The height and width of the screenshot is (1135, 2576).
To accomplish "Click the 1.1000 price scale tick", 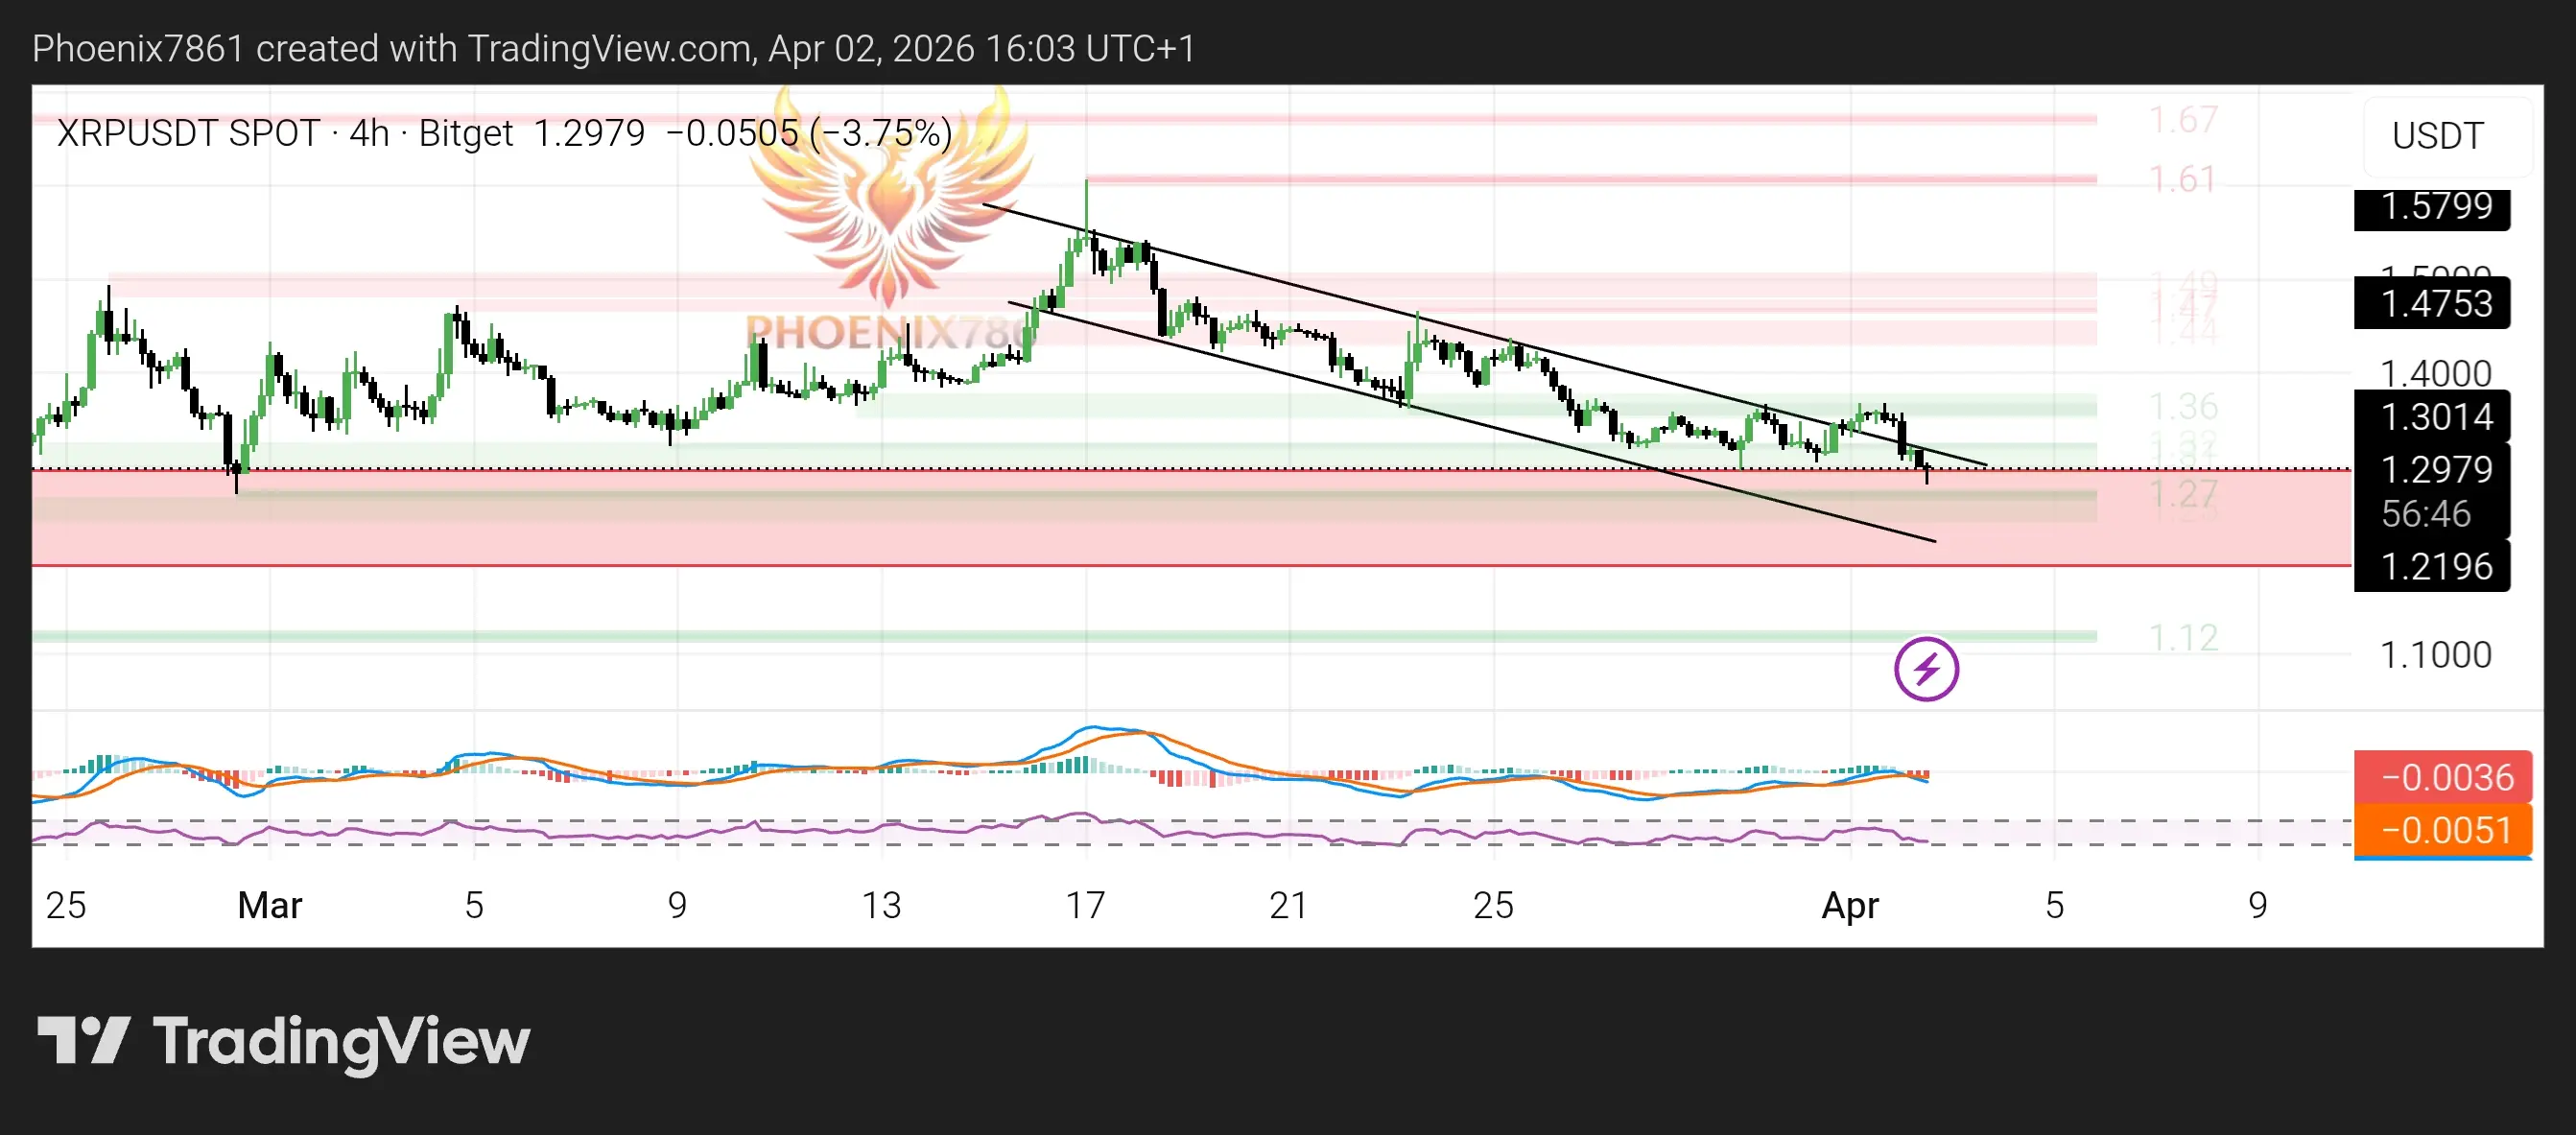I will click(x=2435, y=655).
